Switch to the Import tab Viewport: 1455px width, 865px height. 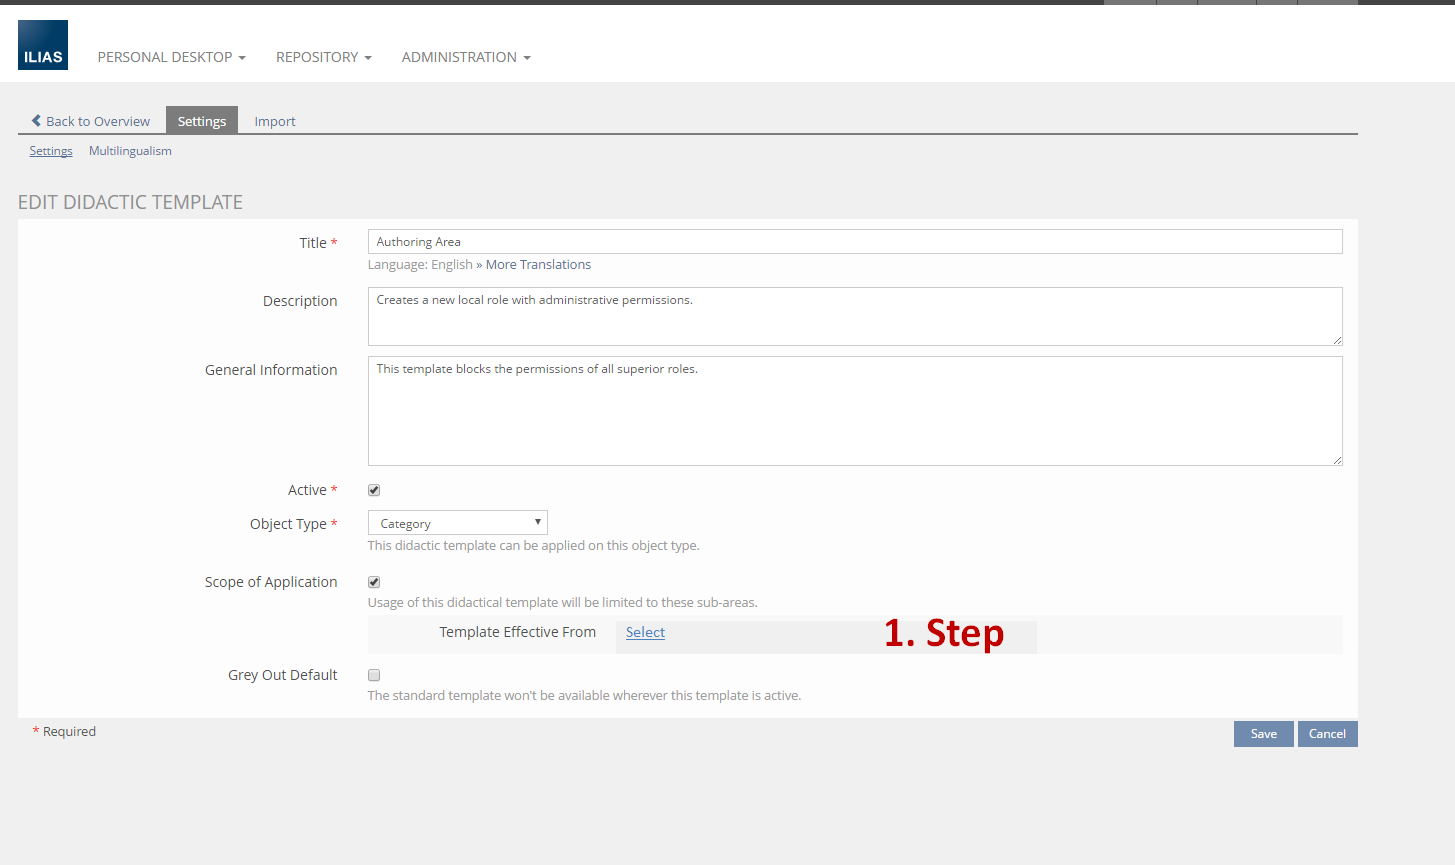[274, 121]
